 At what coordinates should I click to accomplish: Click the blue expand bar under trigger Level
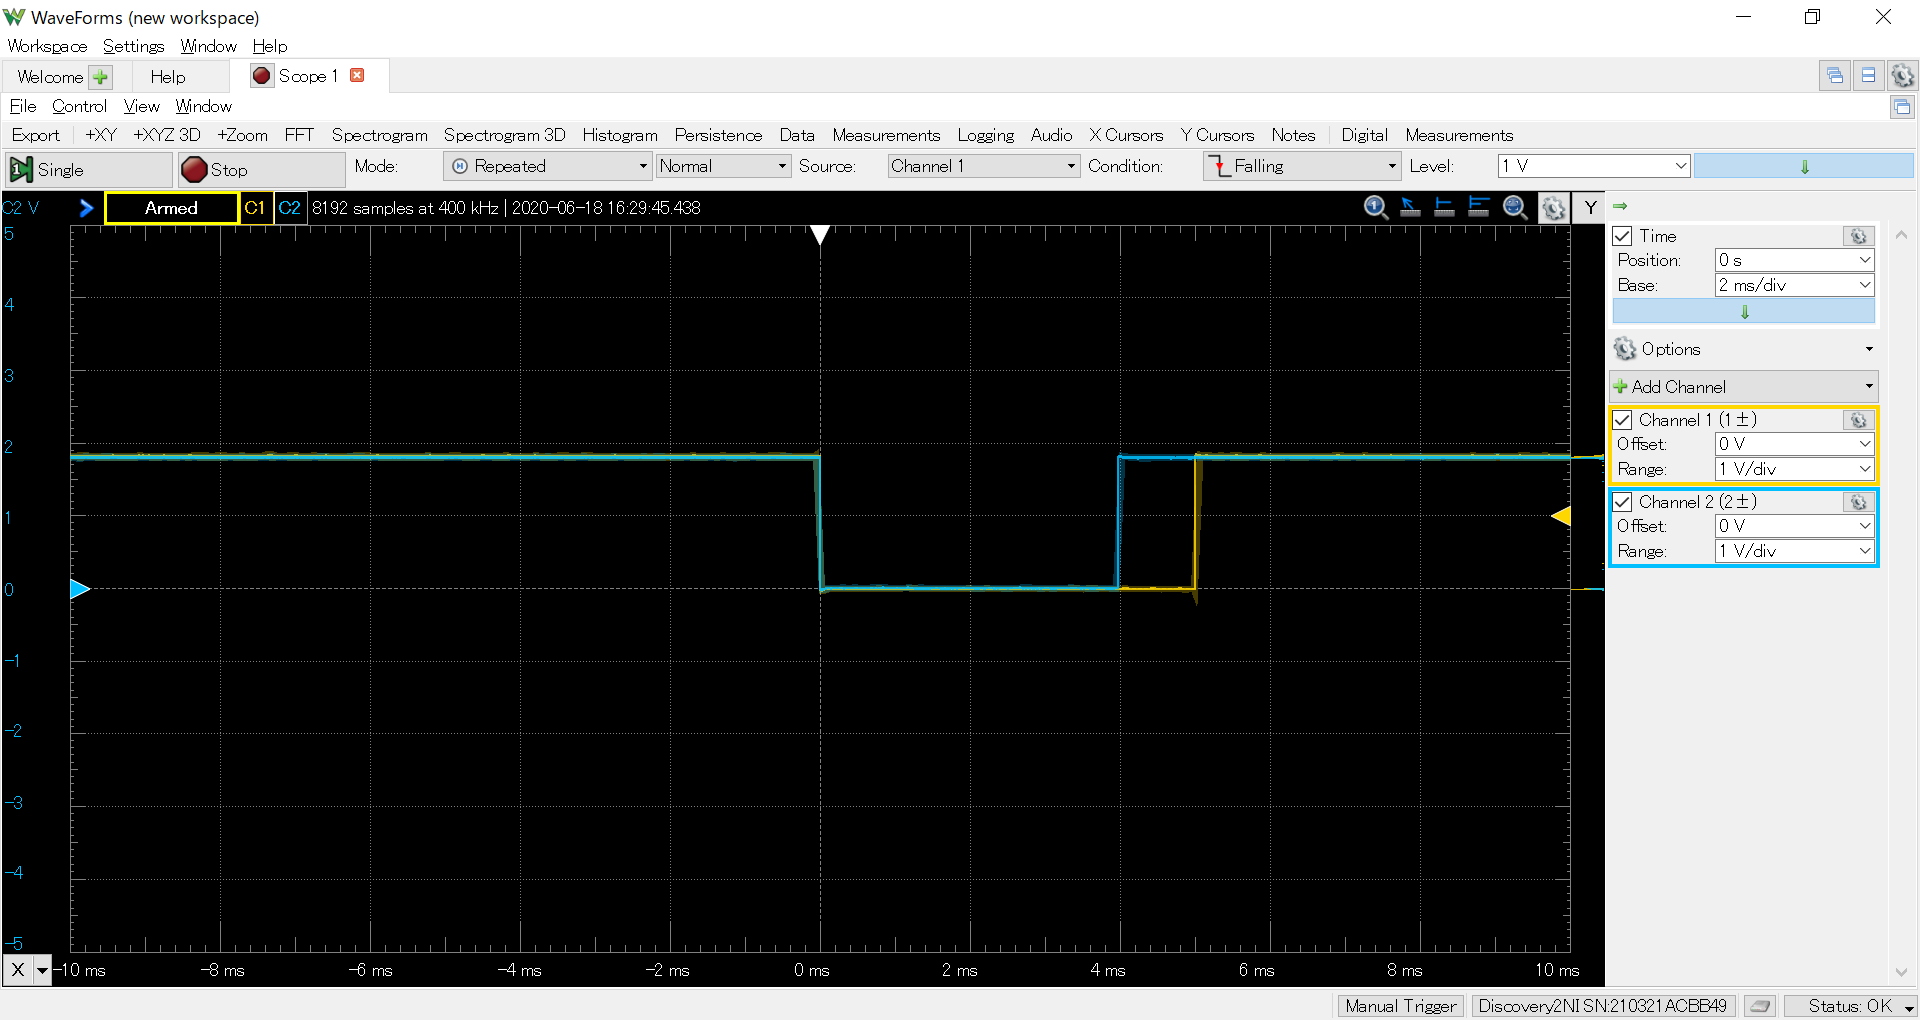1804,167
